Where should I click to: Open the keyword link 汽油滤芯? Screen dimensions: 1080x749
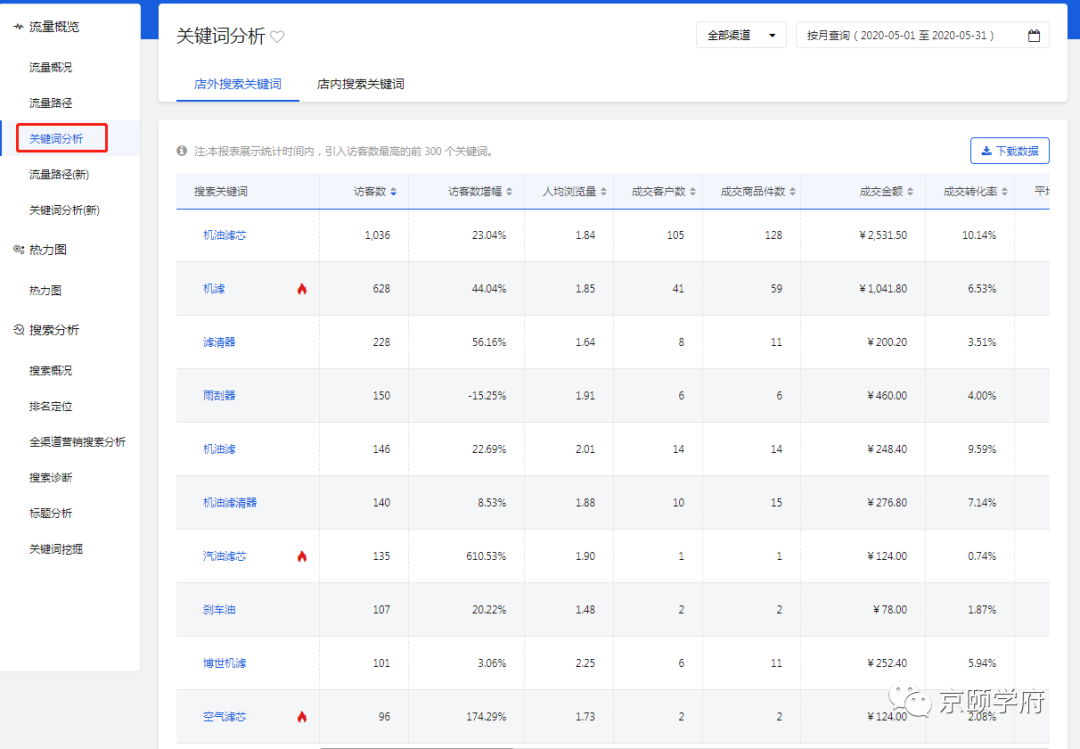(225, 556)
